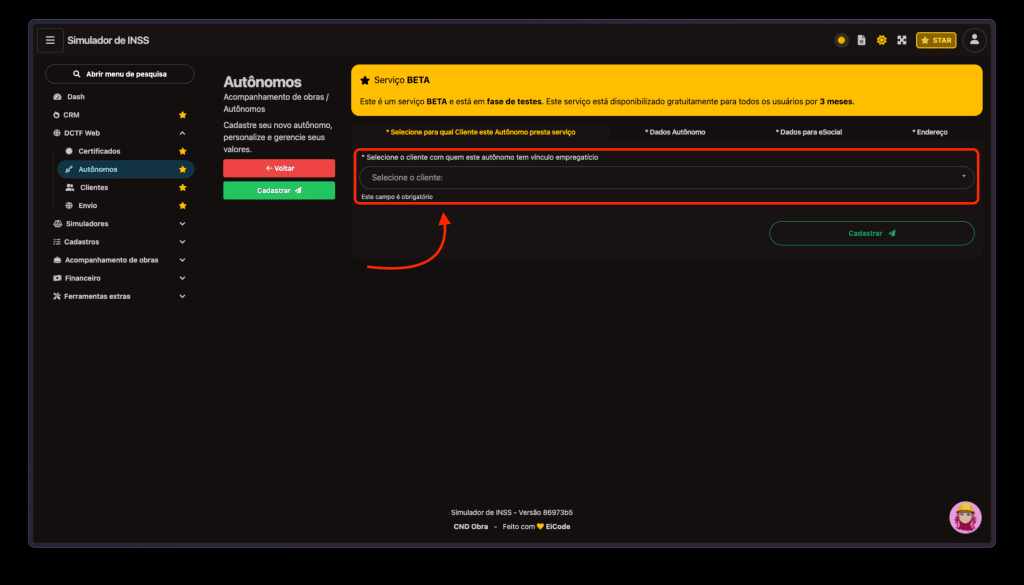
Task: Toggle the Certificados favorite star
Action: point(183,151)
